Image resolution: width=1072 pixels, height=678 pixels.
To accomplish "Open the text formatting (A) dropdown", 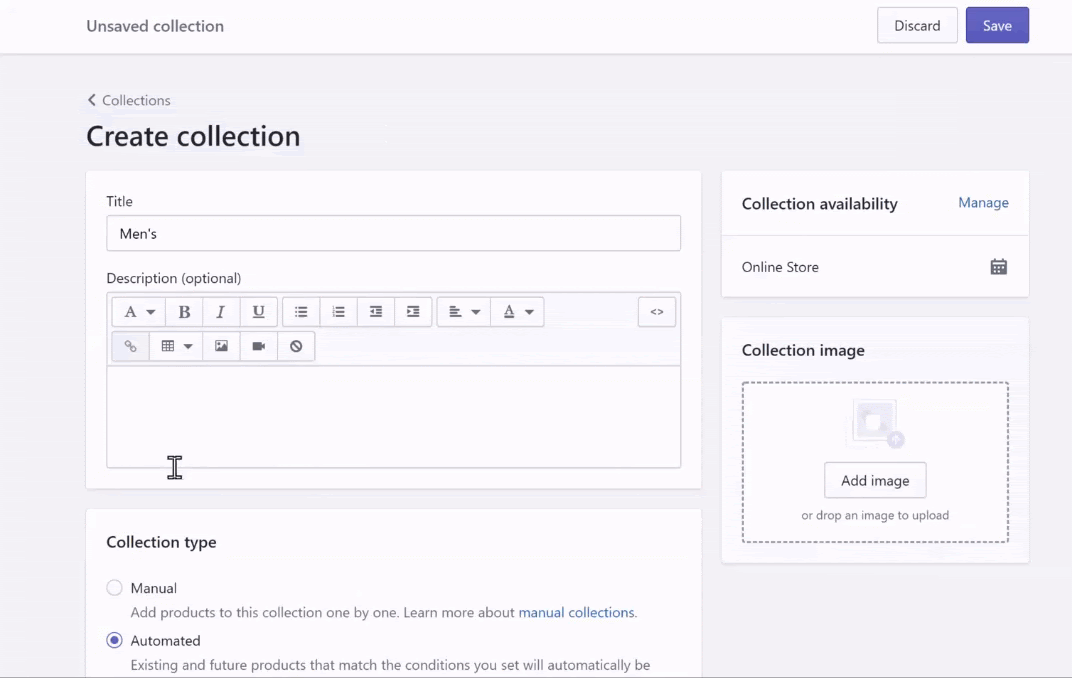I will tap(139, 312).
